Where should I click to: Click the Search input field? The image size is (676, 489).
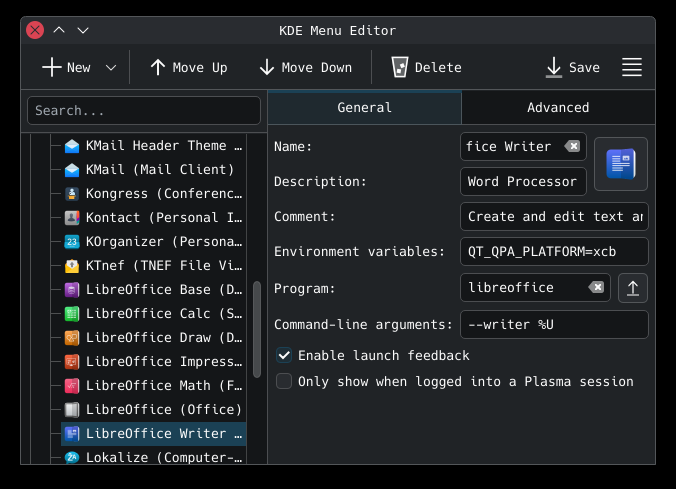[x=144, y=111]
